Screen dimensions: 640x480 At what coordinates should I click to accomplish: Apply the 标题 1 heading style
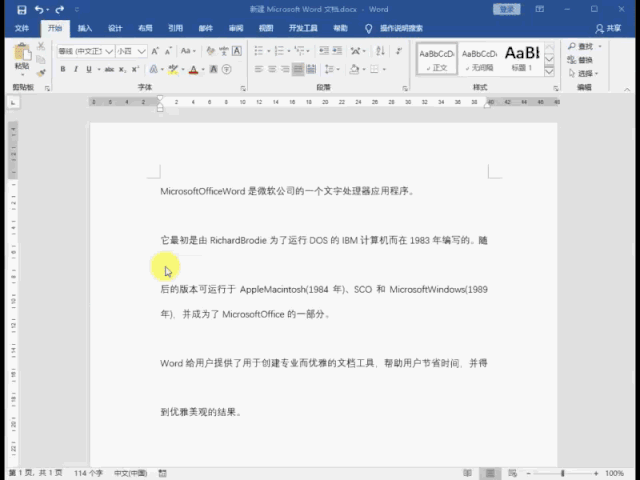522,59
